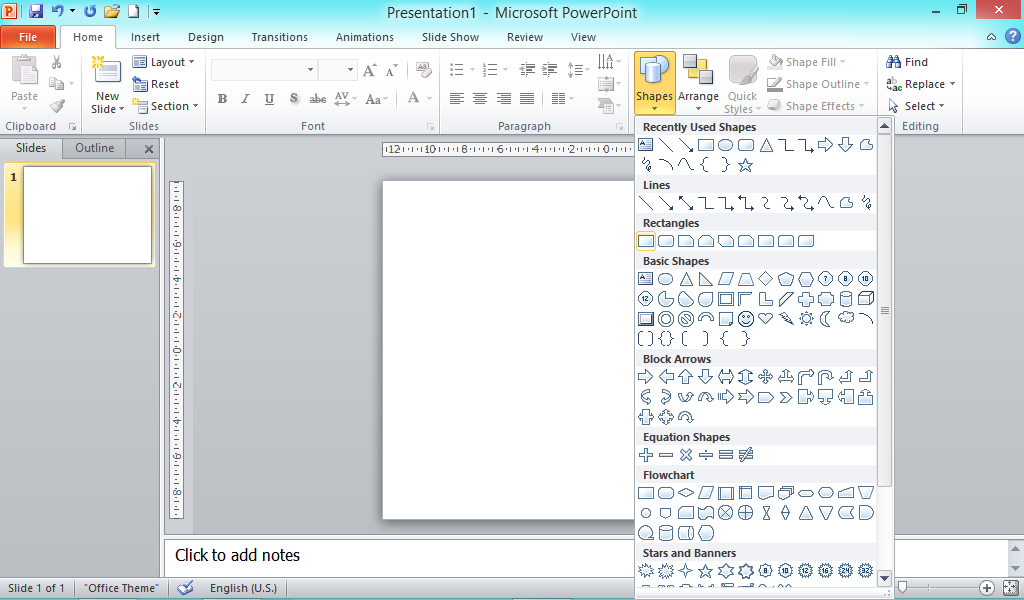Toggle strikethrough formatting

click(319, 99)
